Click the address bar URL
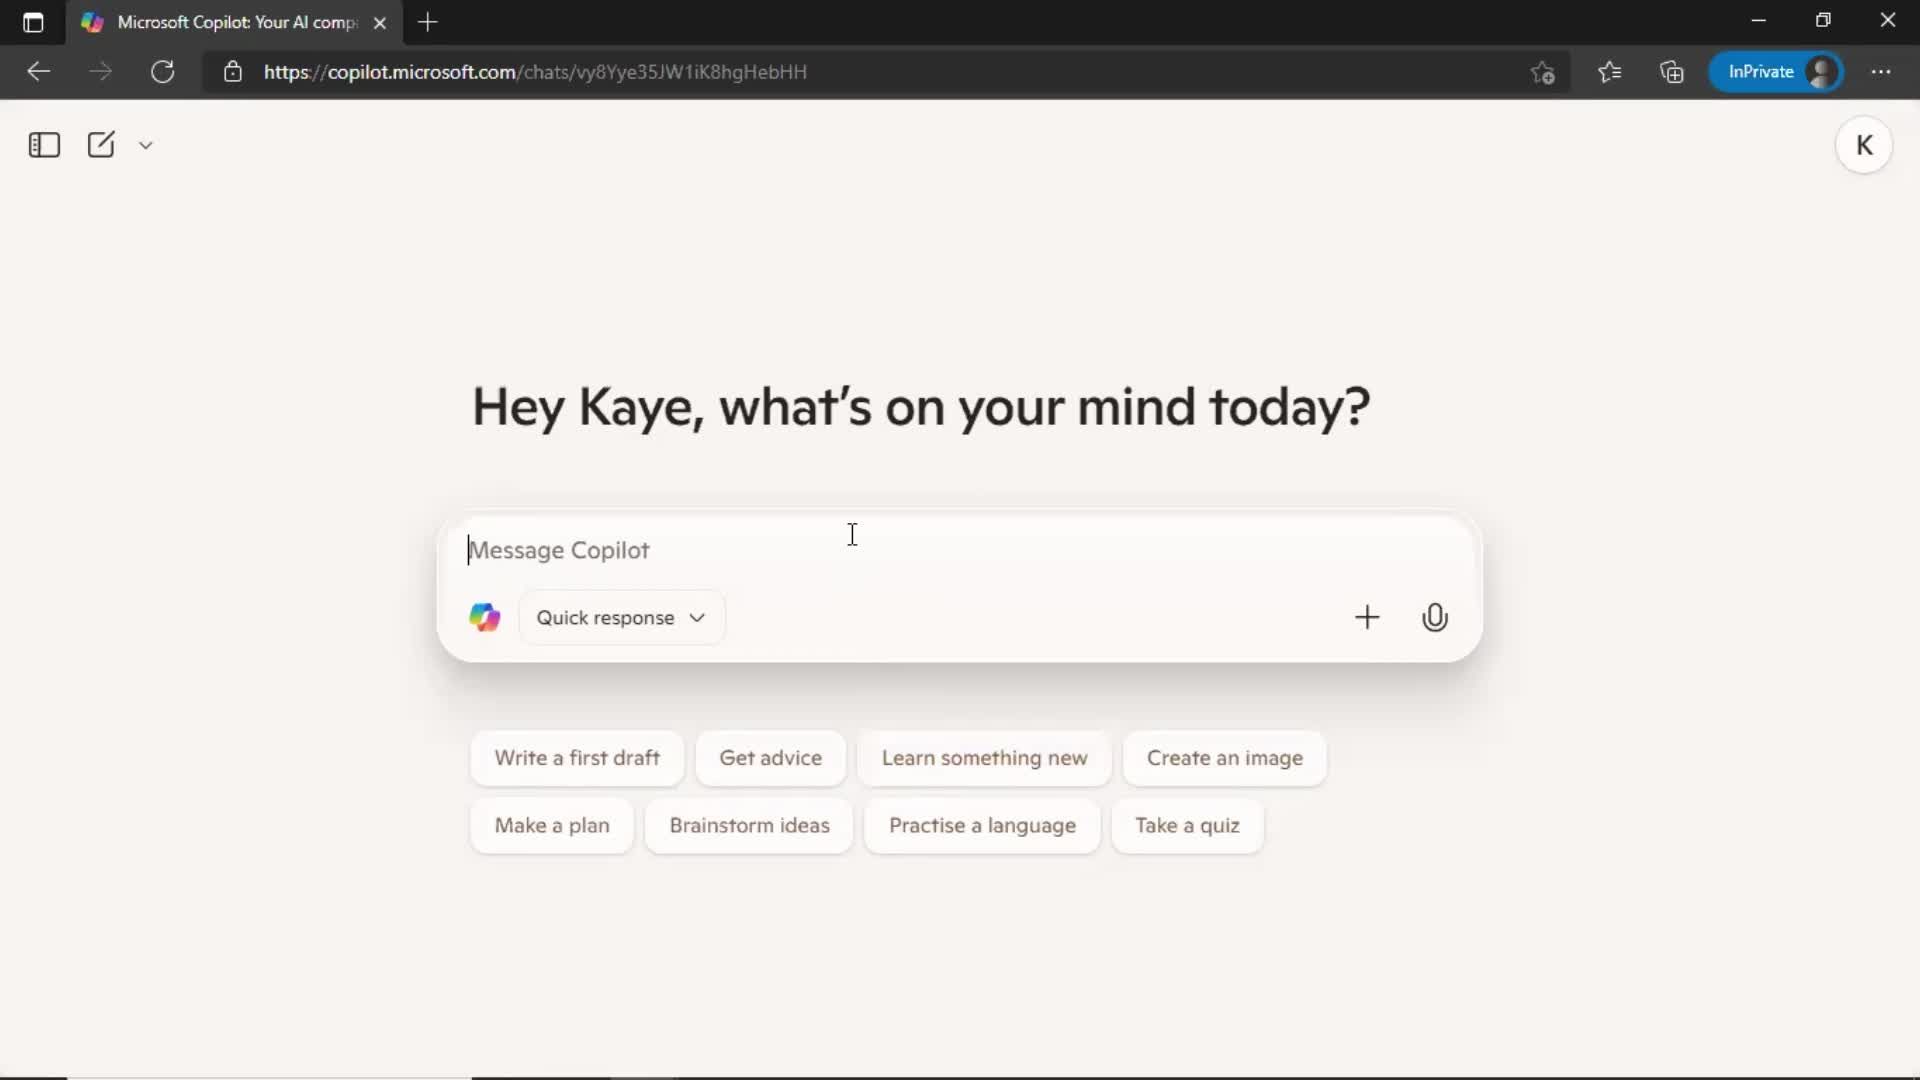1920x1080 pixels. pos(535,72)
